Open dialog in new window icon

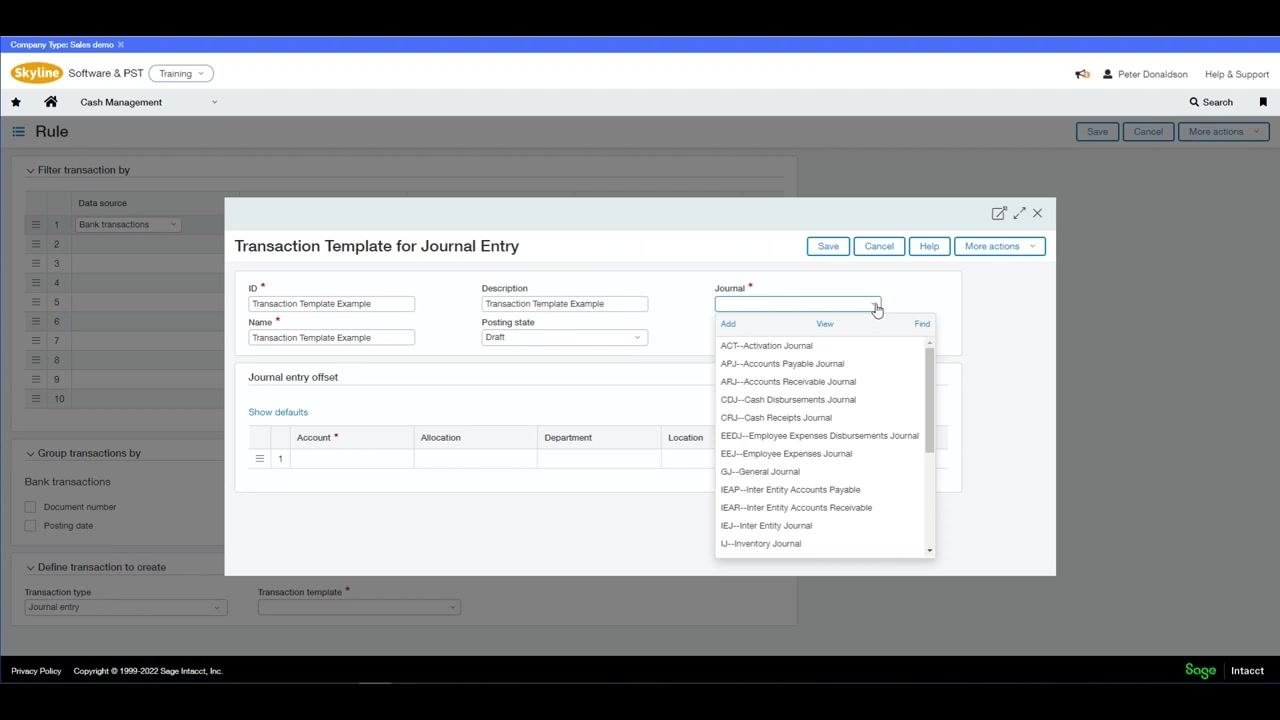(x=998, y=213)
